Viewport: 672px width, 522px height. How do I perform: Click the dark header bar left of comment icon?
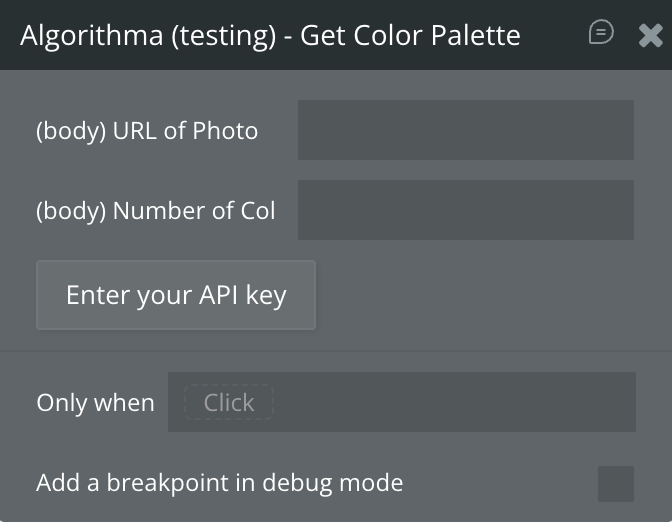(x=555, y=36)
